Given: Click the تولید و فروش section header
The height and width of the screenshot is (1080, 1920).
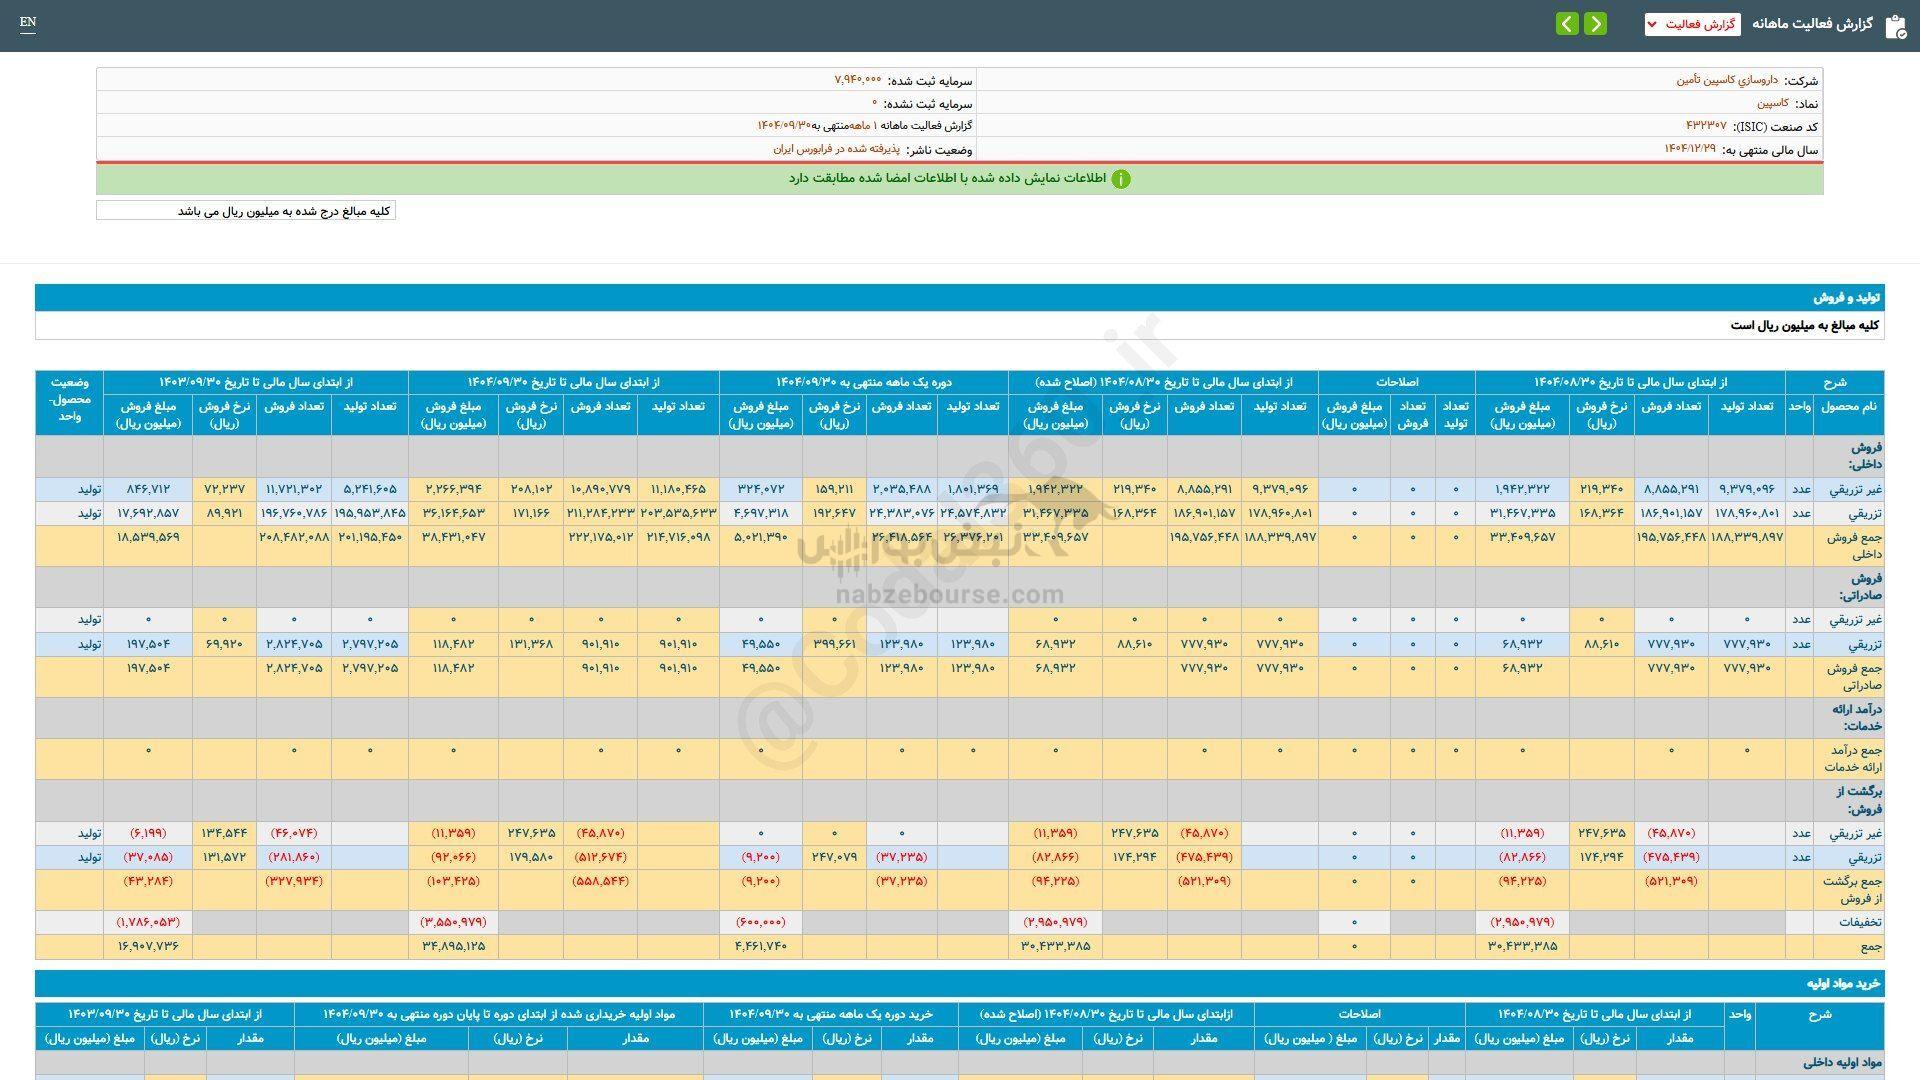Looking at the screenshot, I should (x=1847, y=298).
